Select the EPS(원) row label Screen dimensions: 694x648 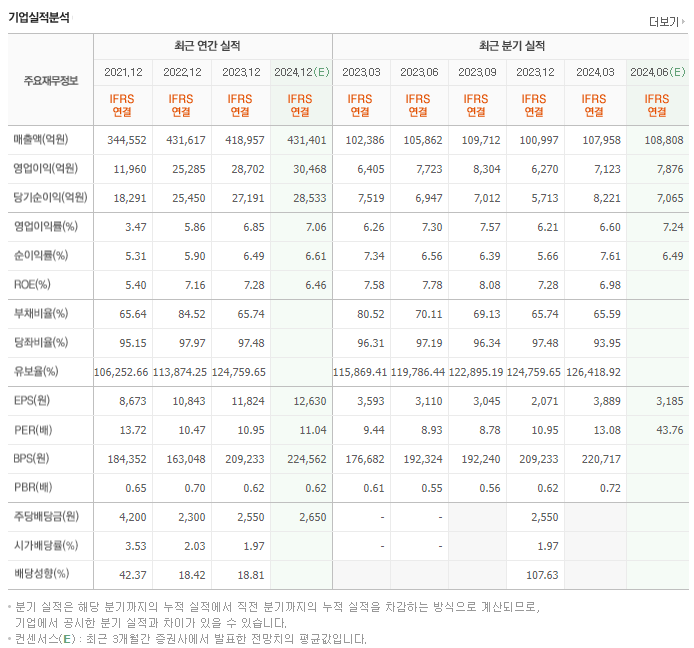[x=31, y=400]
